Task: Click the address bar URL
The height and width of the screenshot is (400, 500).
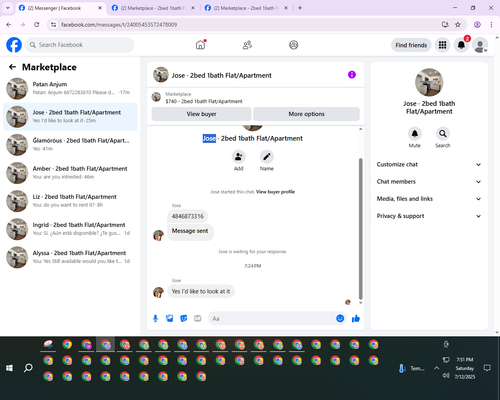Action: (119, 25)
